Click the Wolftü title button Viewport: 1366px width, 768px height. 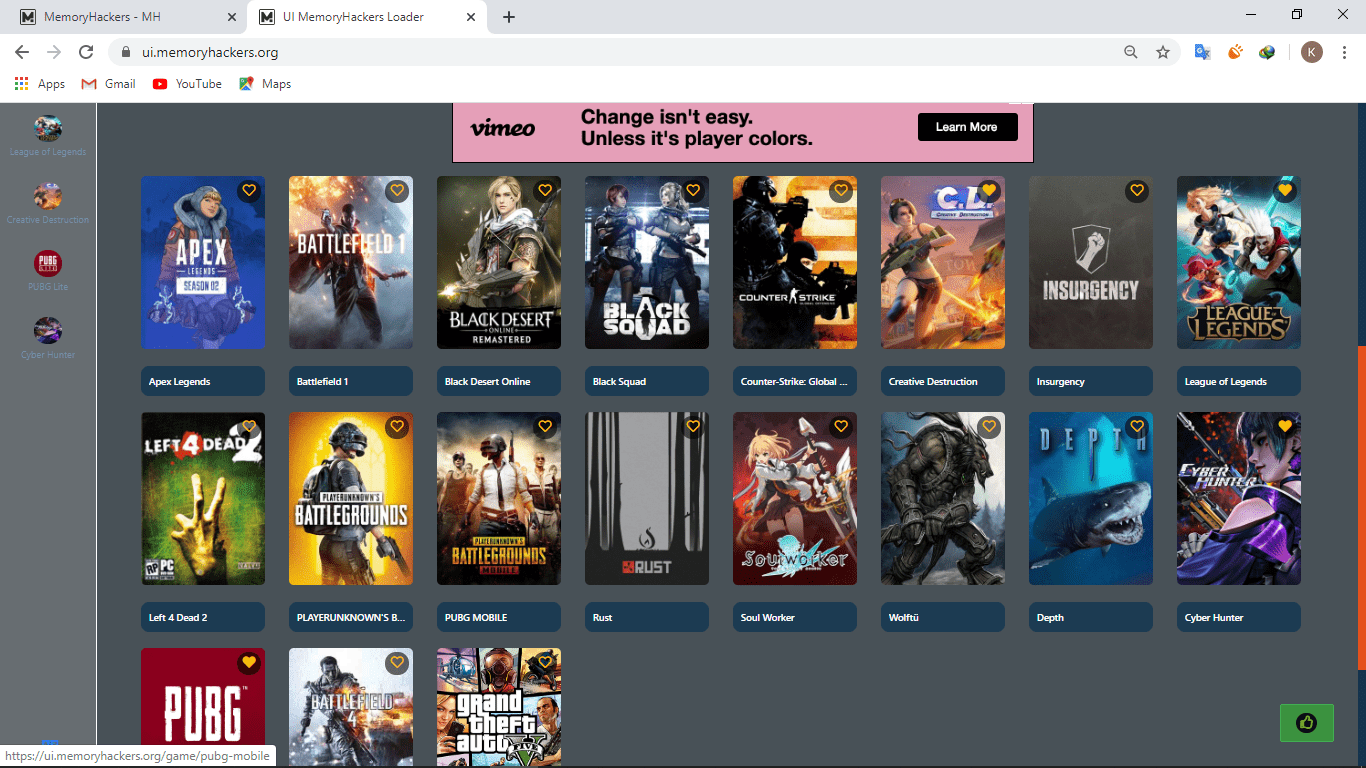pyautogui.click(x=943, y=617)
